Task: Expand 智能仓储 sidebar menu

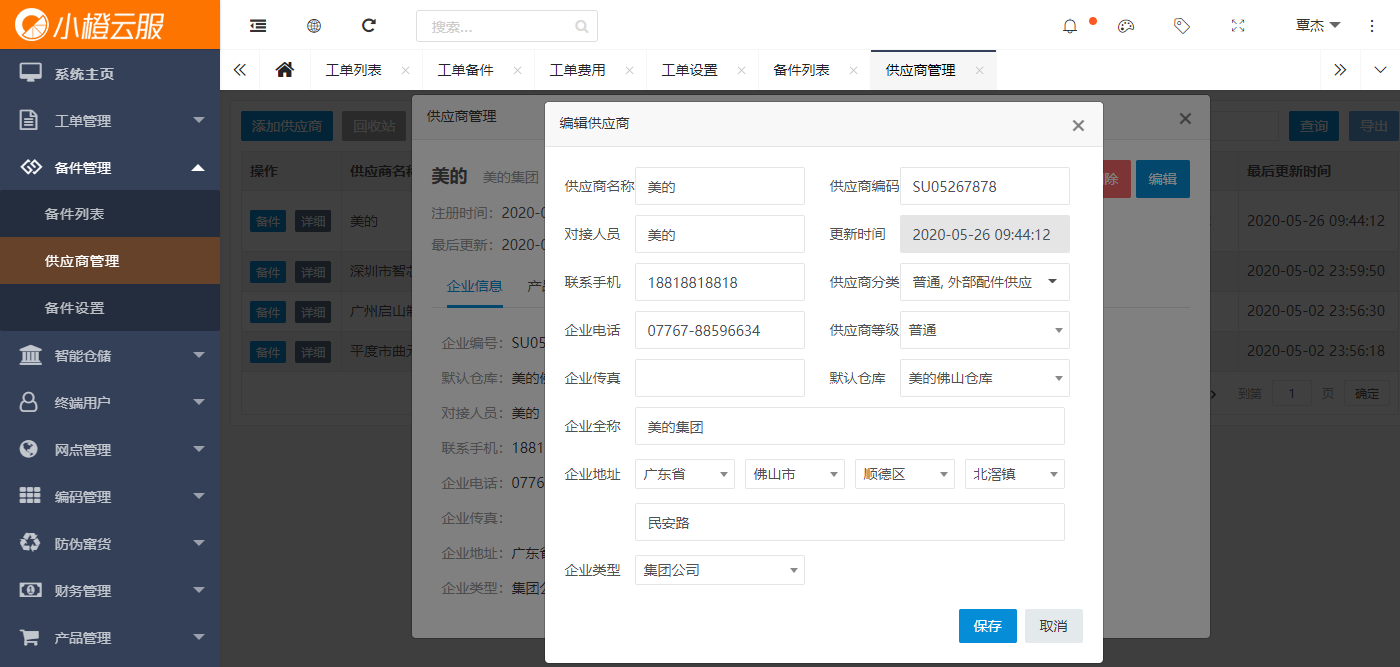Action: click(x=110, y=355)
